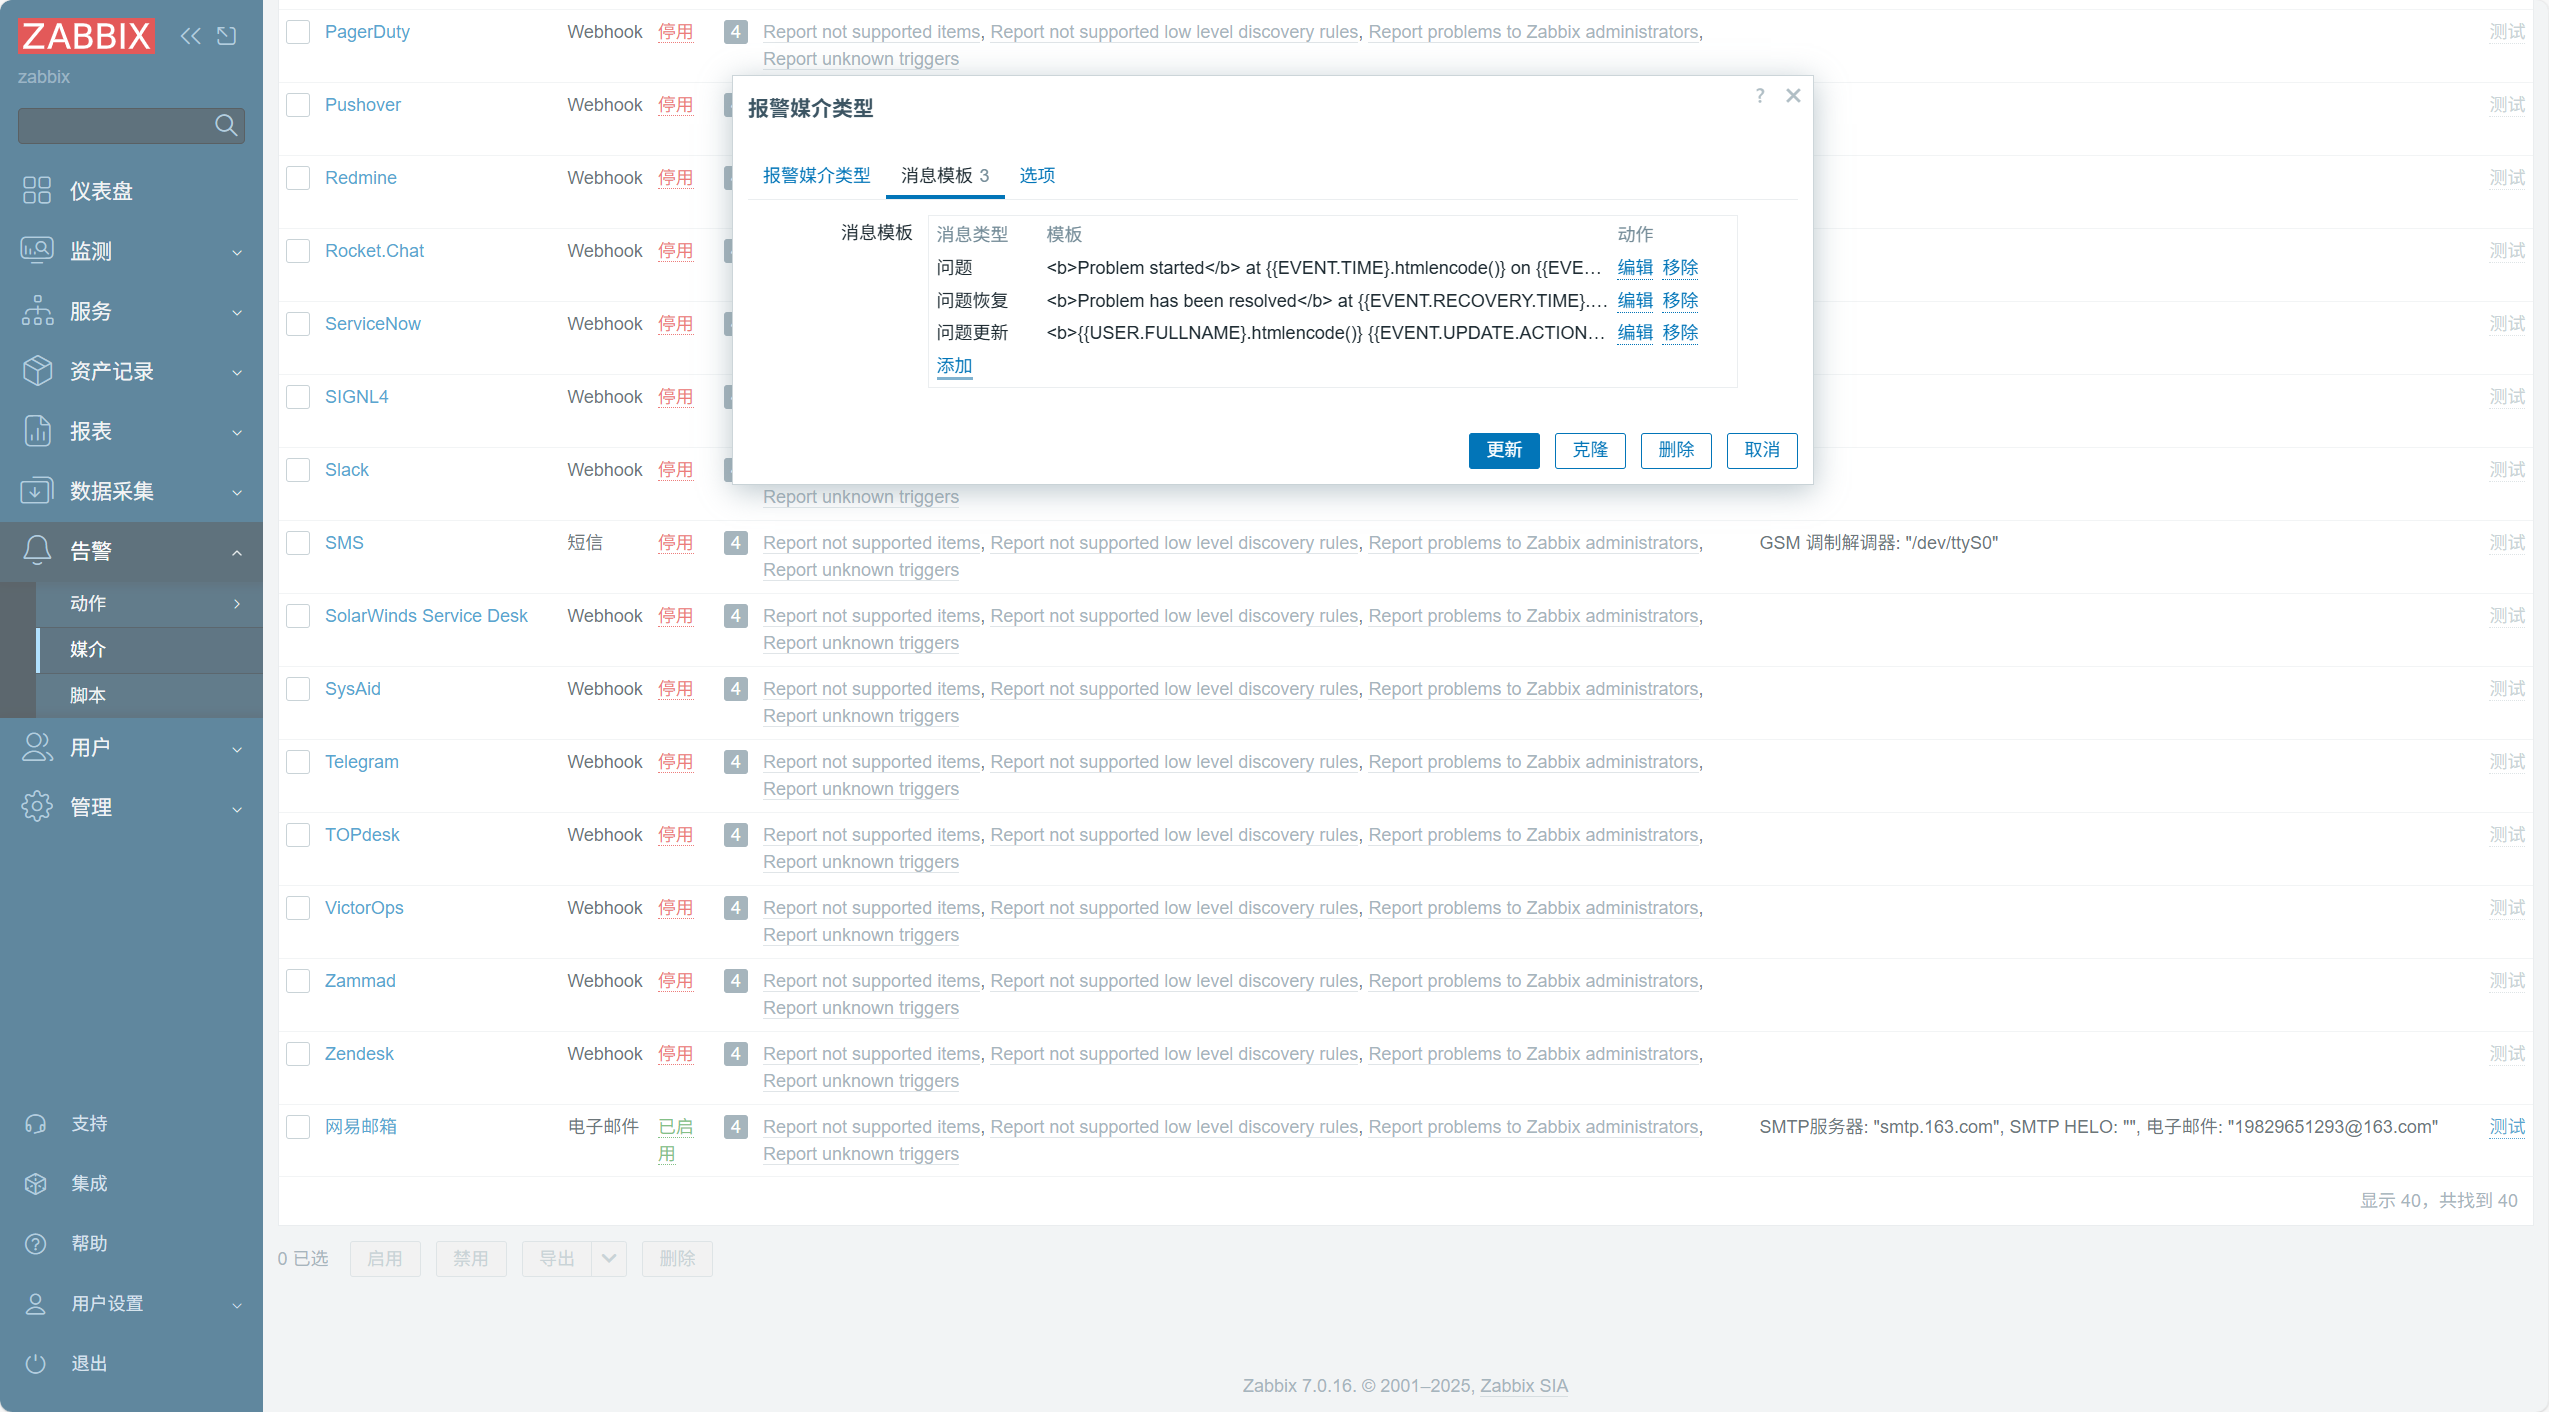Click the 告警 bell icon
The height and width of the screenshot is (1412, 2549).
[37, 550]
